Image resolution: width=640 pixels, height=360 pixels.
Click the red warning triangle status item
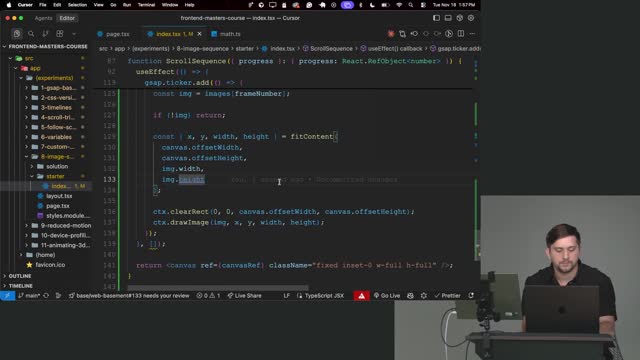click(362, 296)
